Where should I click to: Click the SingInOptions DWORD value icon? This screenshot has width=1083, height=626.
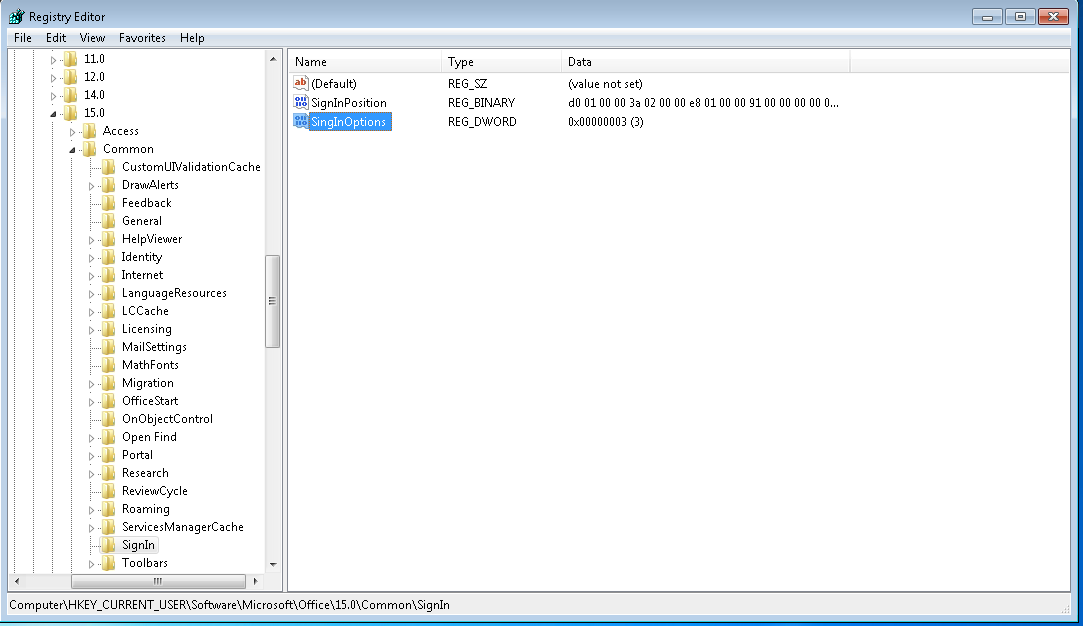click(300, 121)
